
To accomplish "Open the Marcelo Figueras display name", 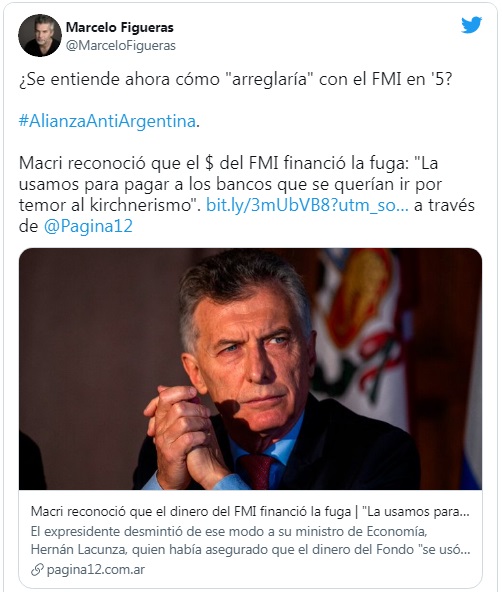I will point(120,27).
